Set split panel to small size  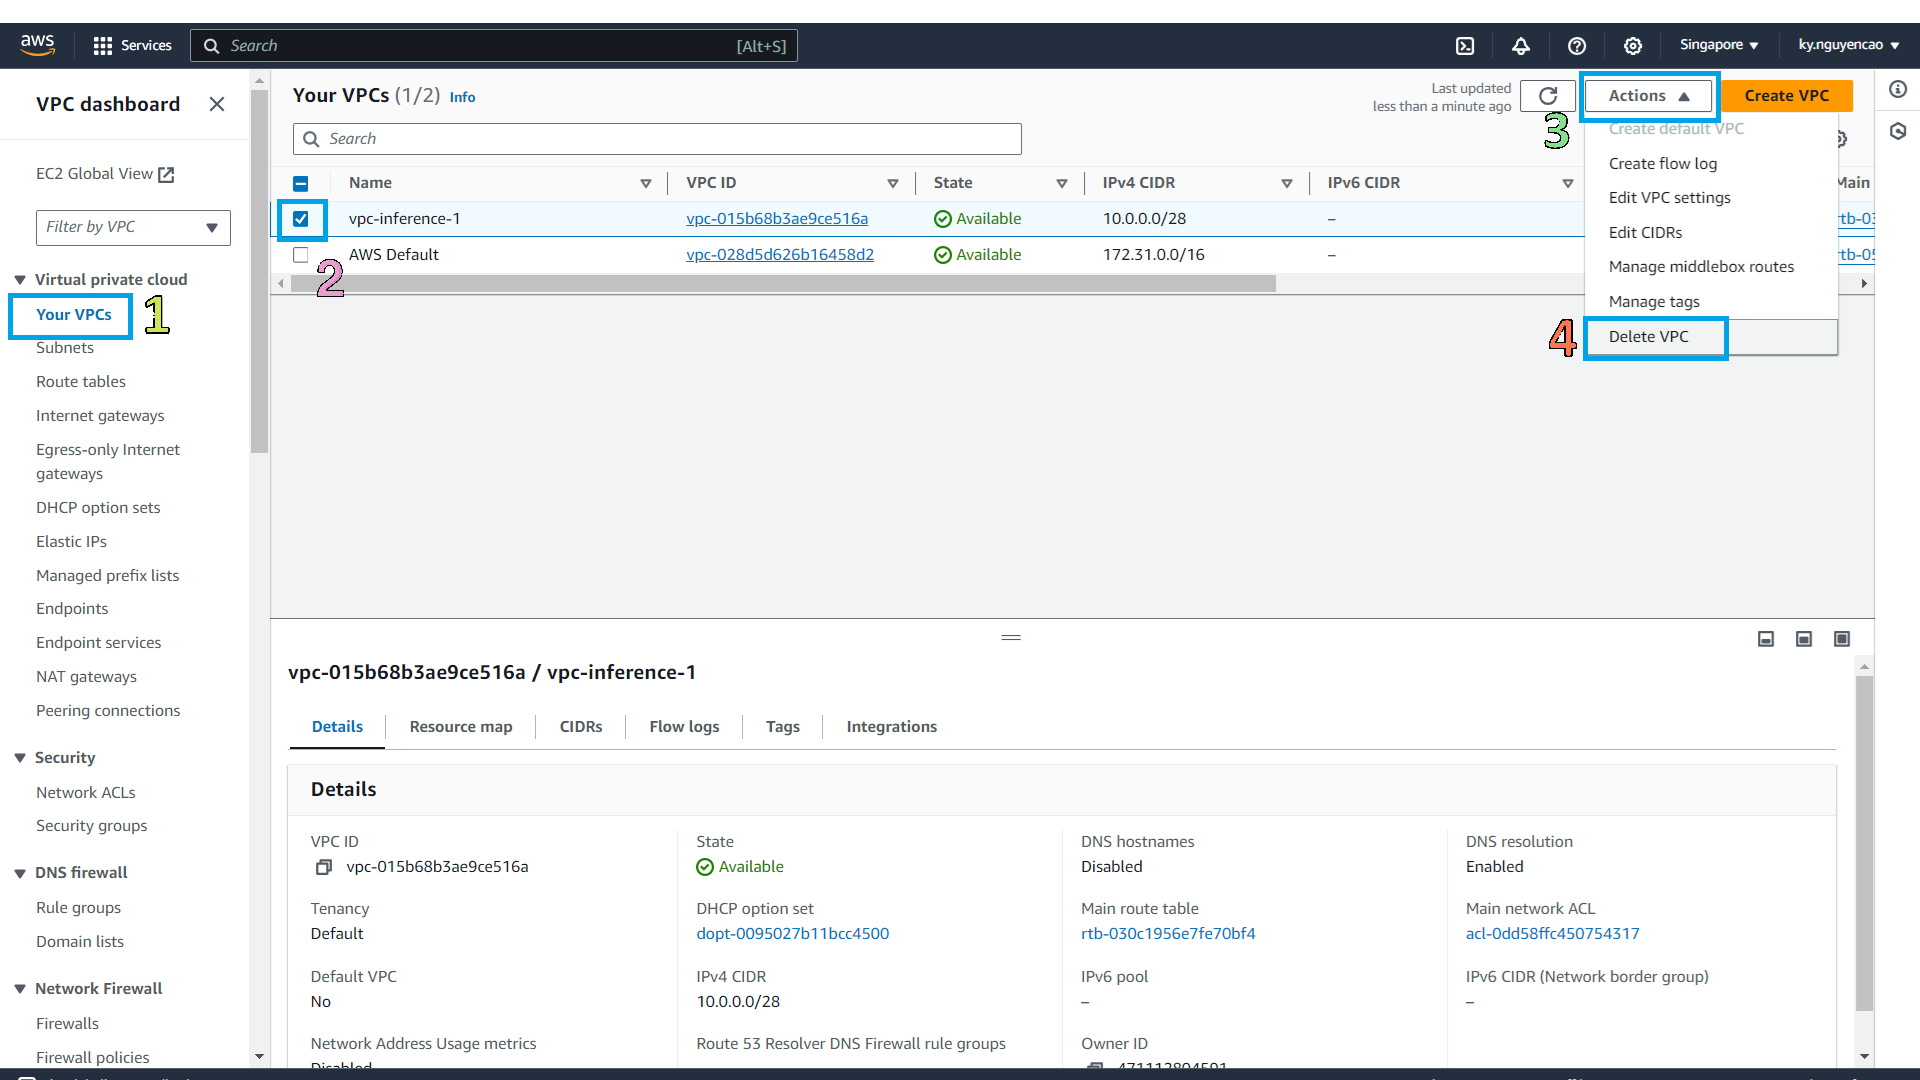(1766, 639)
